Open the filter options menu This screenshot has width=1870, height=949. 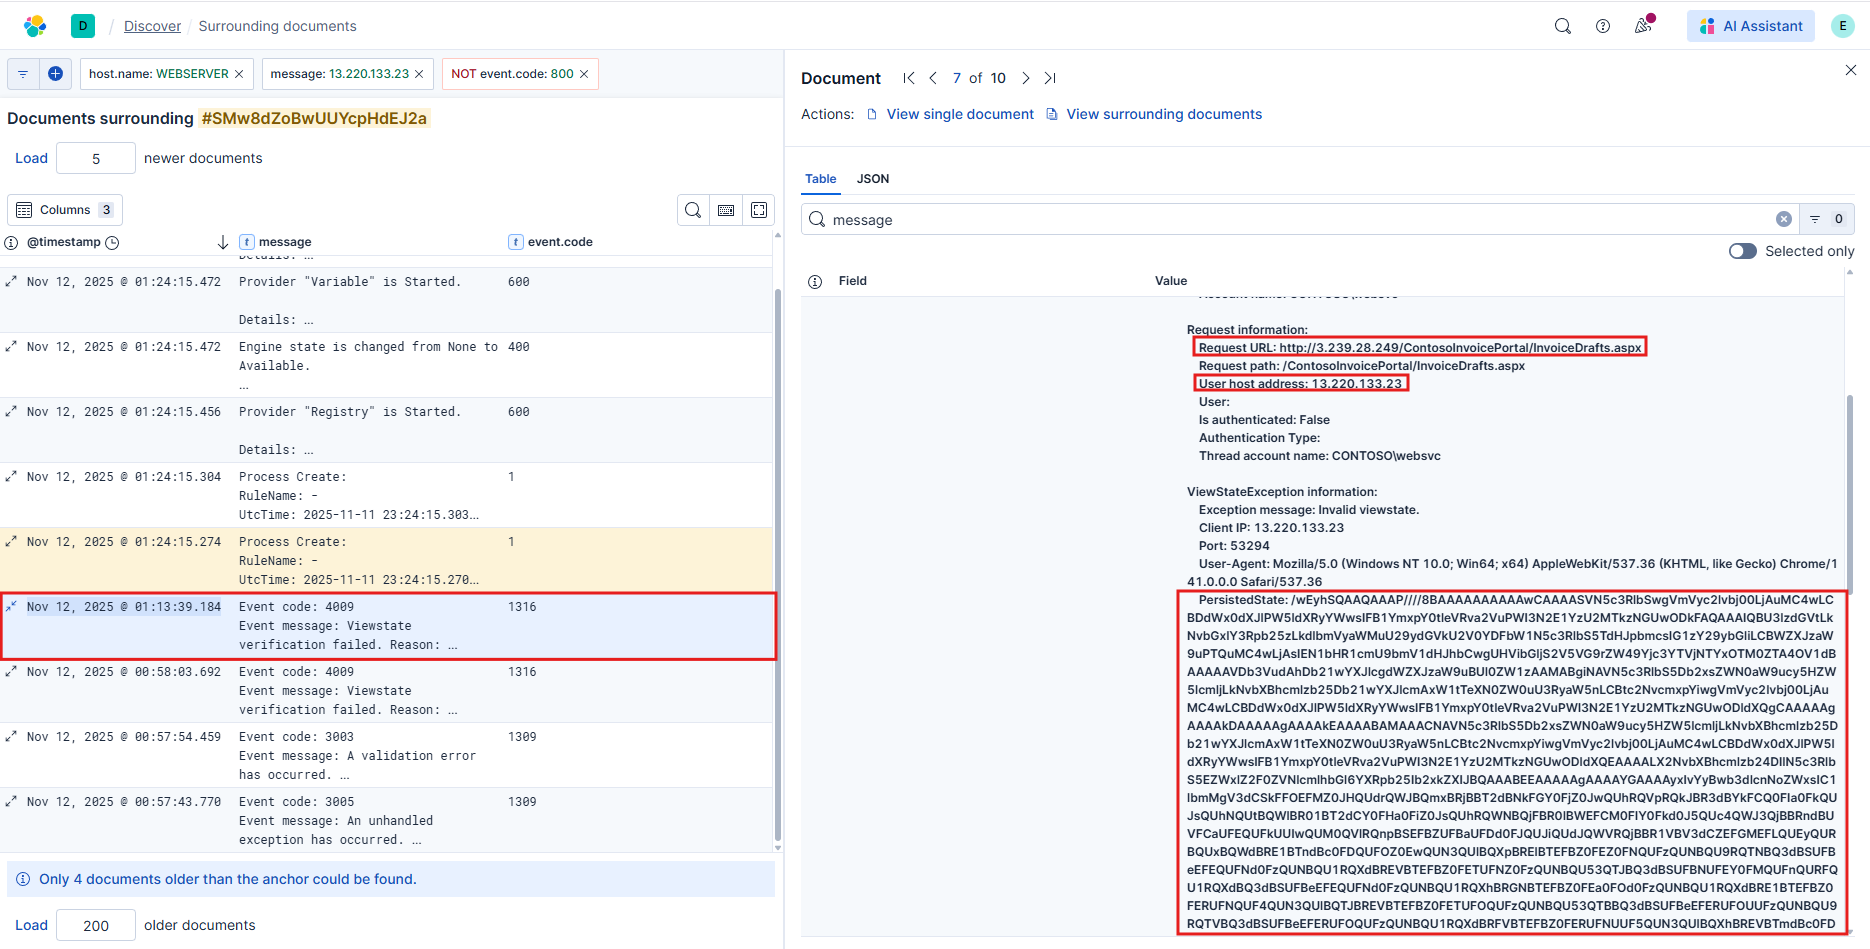coord(23,74)
